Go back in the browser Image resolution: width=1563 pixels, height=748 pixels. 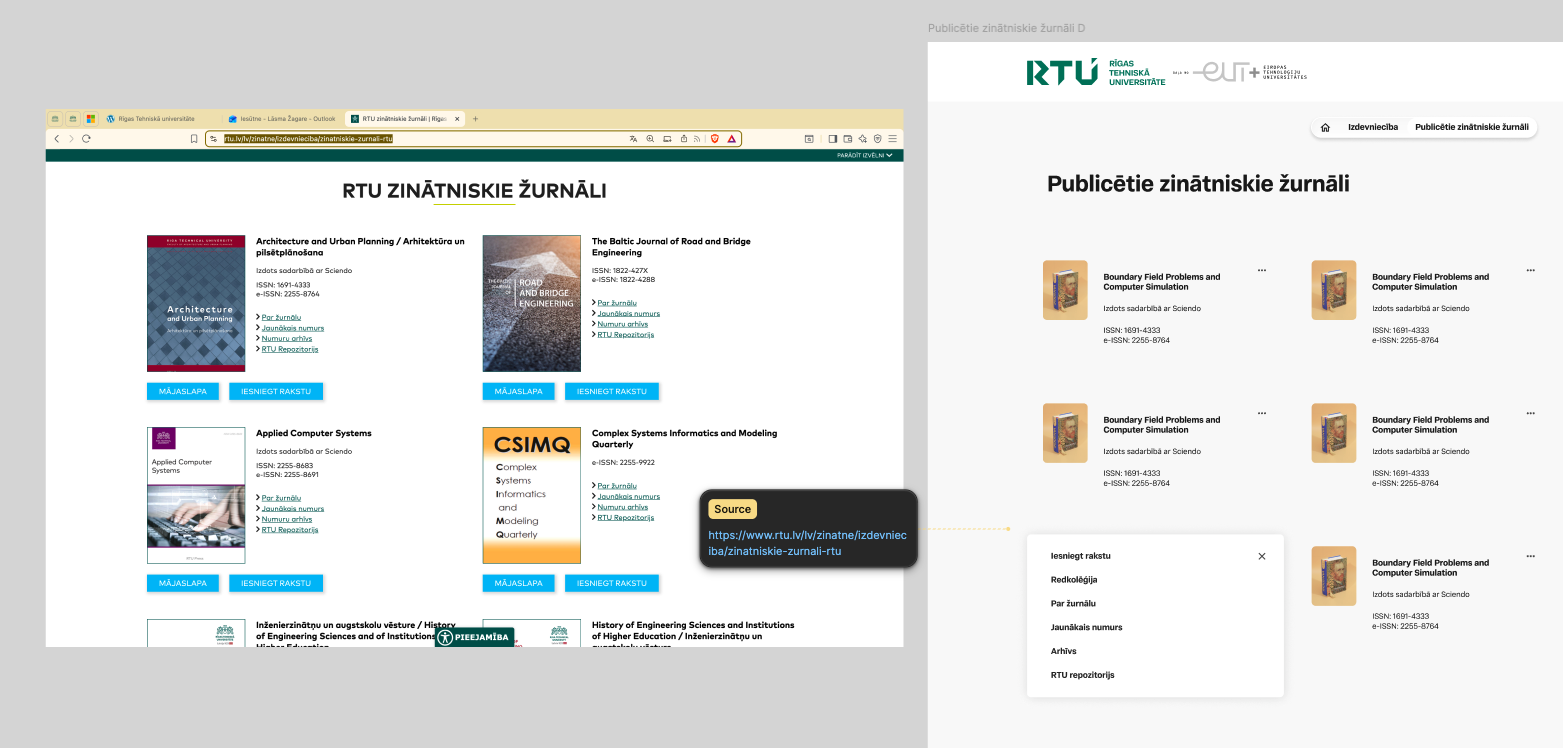pyautogui.click(x=57, y=139)
